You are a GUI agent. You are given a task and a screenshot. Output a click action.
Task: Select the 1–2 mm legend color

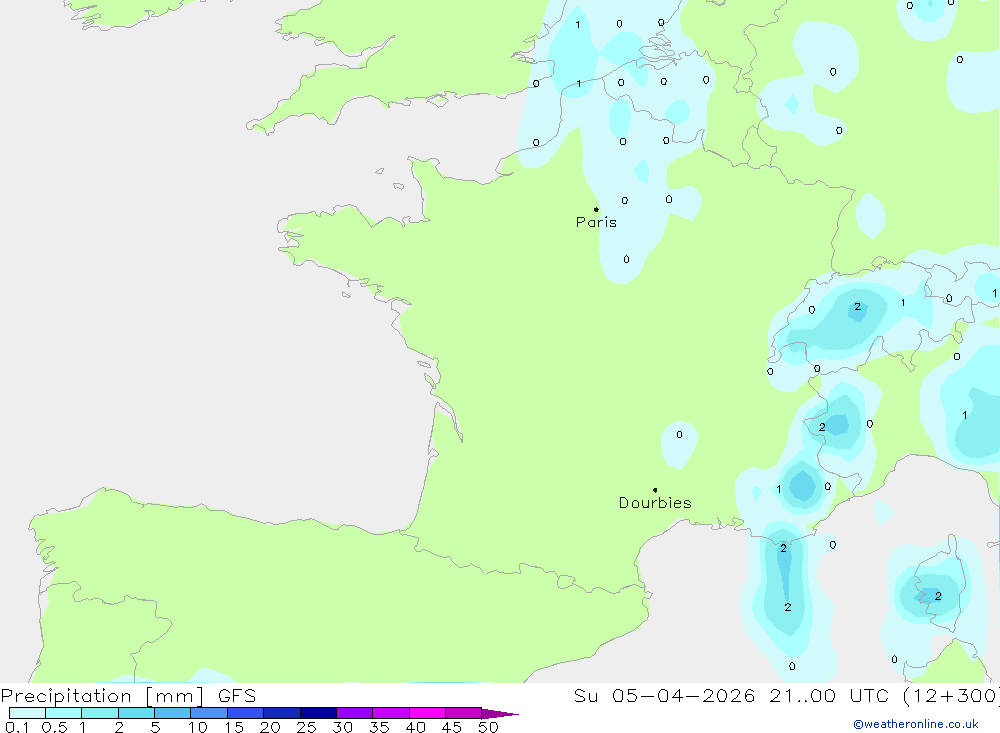[100, 713]
